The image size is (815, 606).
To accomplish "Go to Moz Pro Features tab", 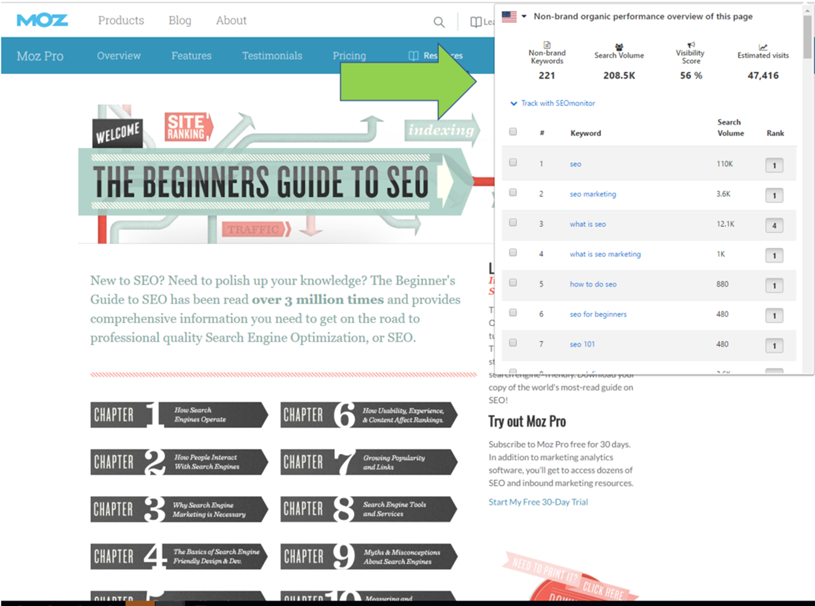I will (191, 56).
